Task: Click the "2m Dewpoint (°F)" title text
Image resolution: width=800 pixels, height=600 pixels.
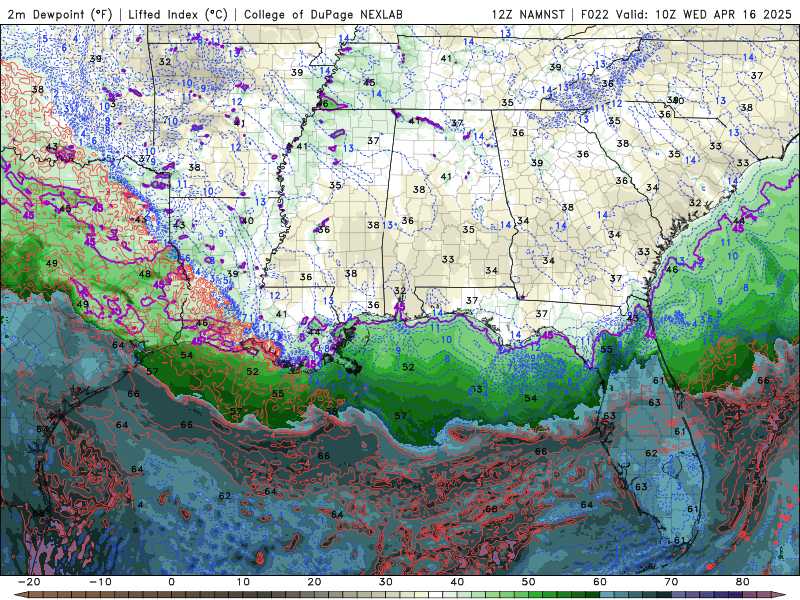Action: [x=59, y=14]
